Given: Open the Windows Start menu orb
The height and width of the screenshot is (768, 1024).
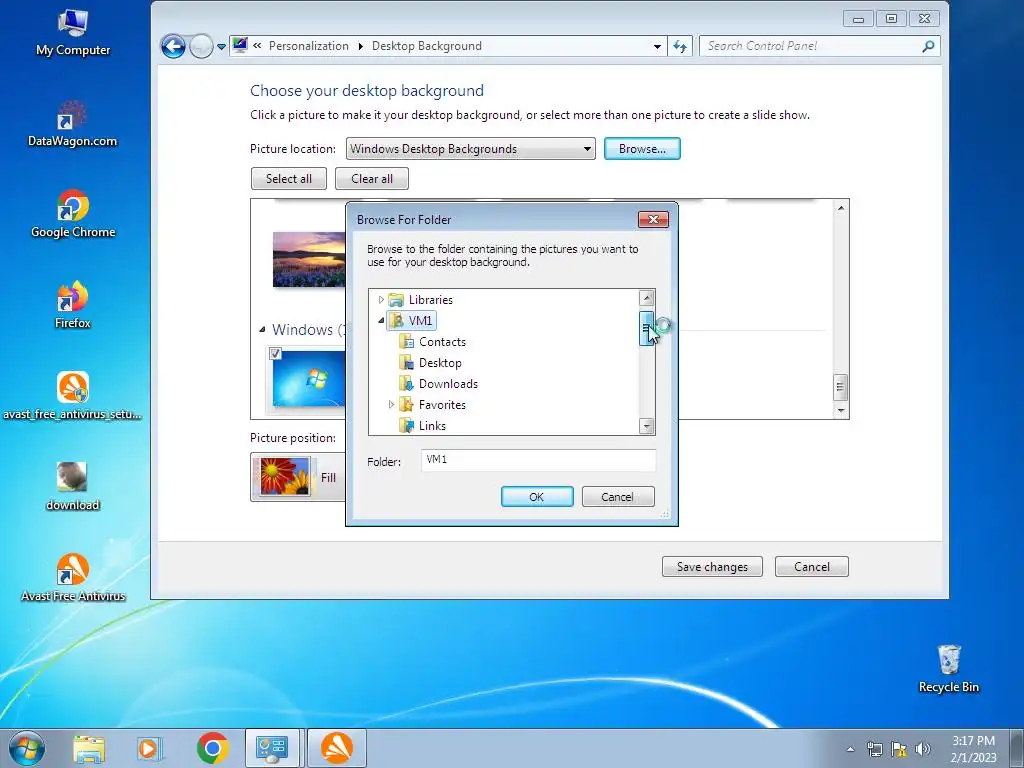Looking at the screenshot, I should point(27,748).
